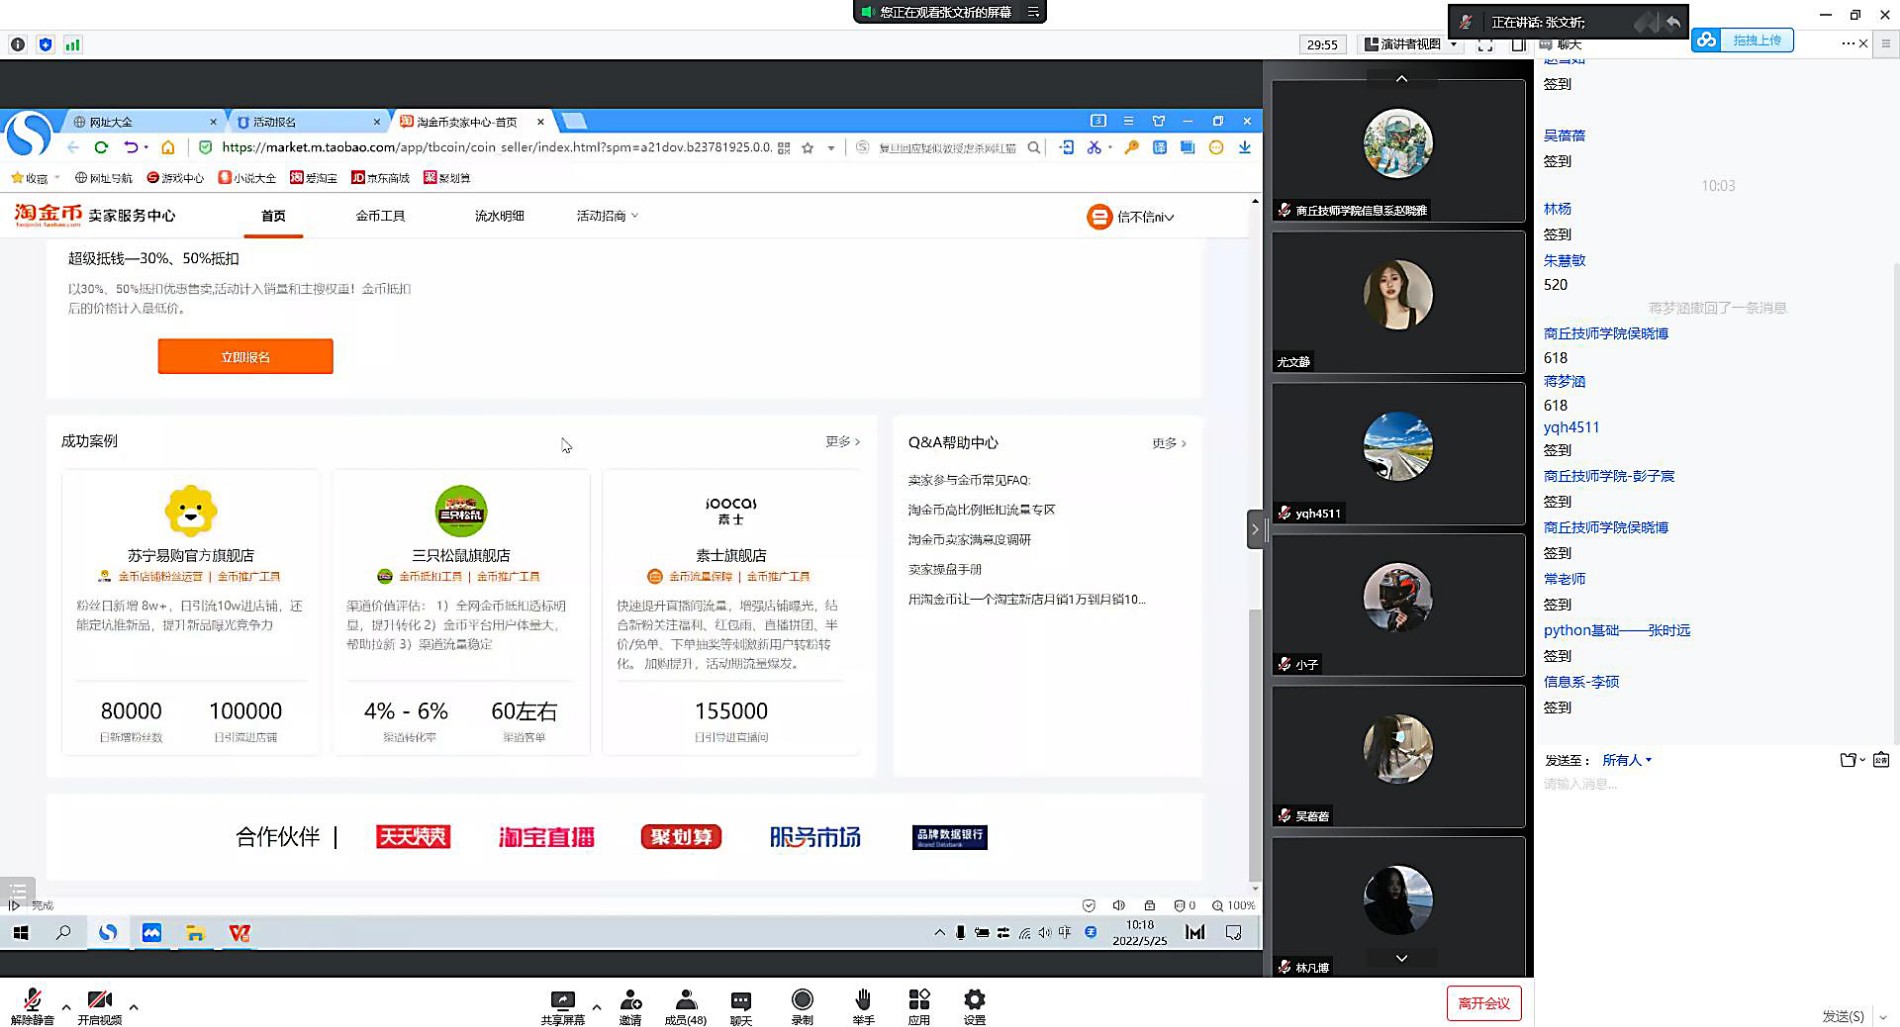Turn on camera with 开启视频

point(99,1006)
